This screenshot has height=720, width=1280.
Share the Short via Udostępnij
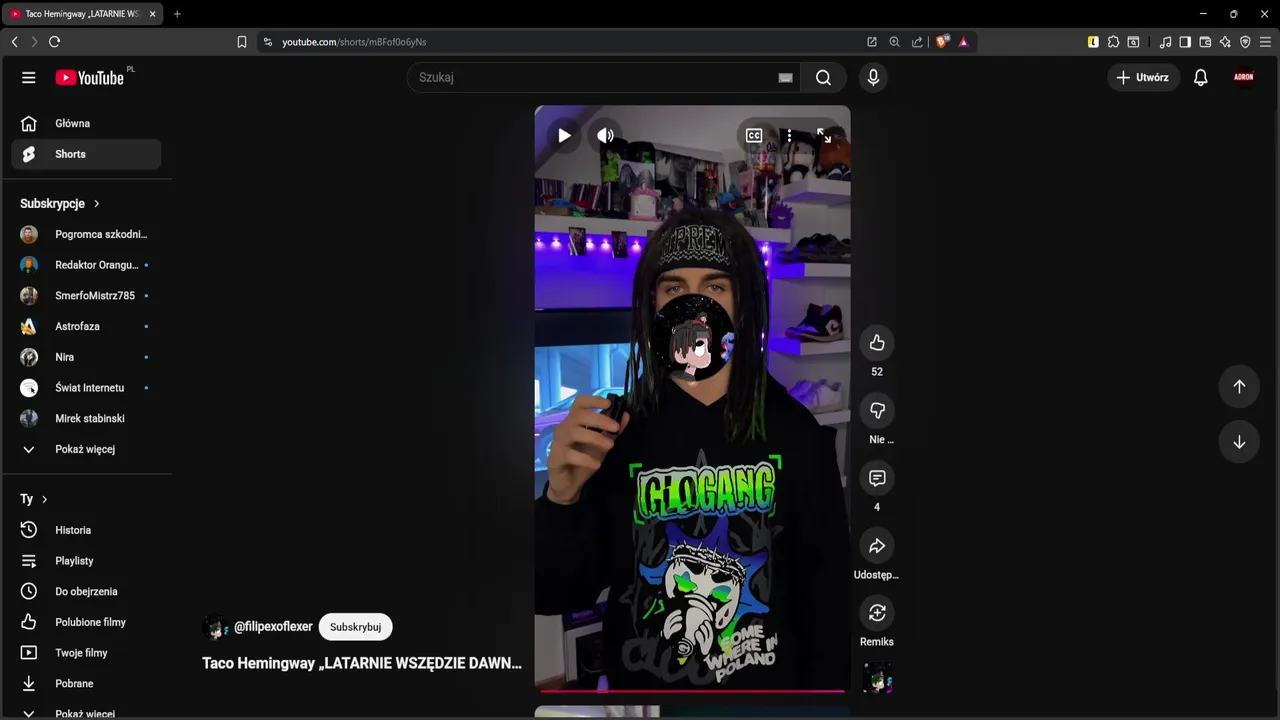(x=877, y=546)
